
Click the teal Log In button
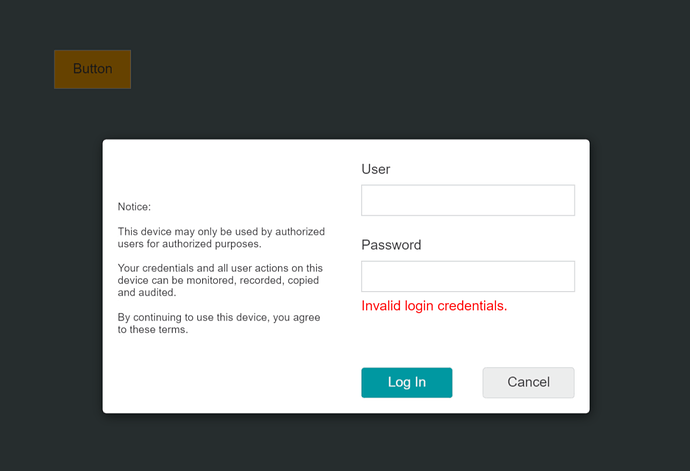point(406,382)
